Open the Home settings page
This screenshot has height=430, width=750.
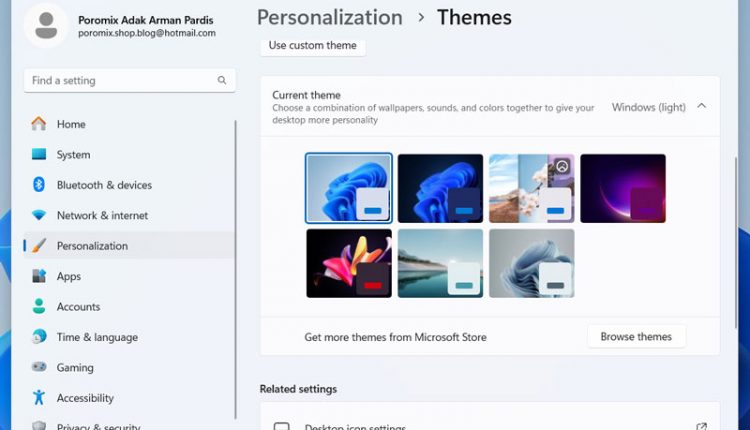tap(129, 124)
